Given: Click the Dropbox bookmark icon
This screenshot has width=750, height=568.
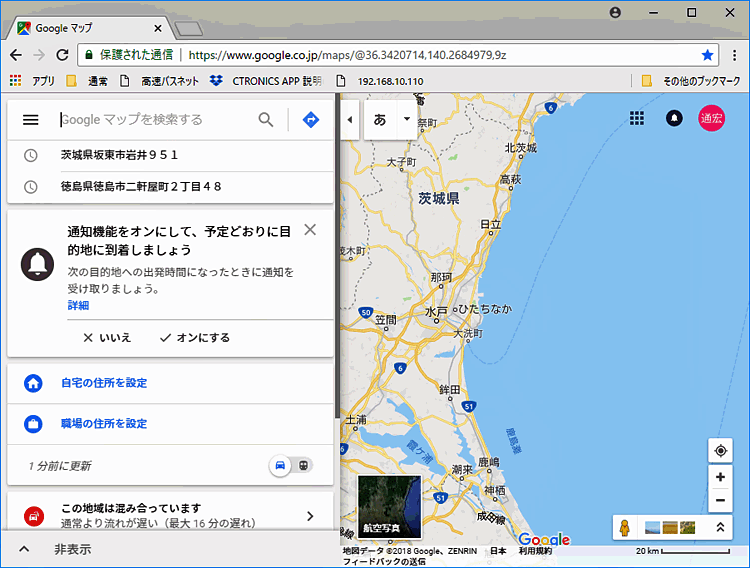Looking at the screenshot, I should click(x=216, y=81).
